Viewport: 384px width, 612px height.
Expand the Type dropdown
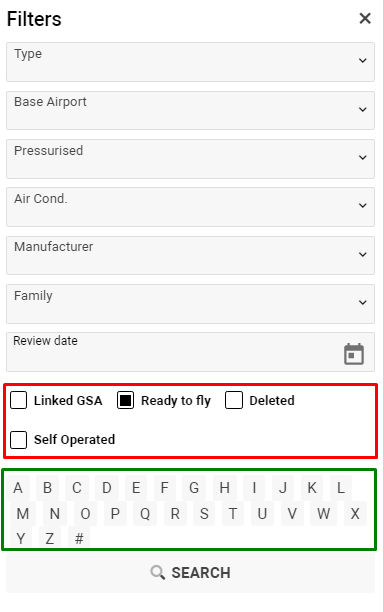point(190,62)
